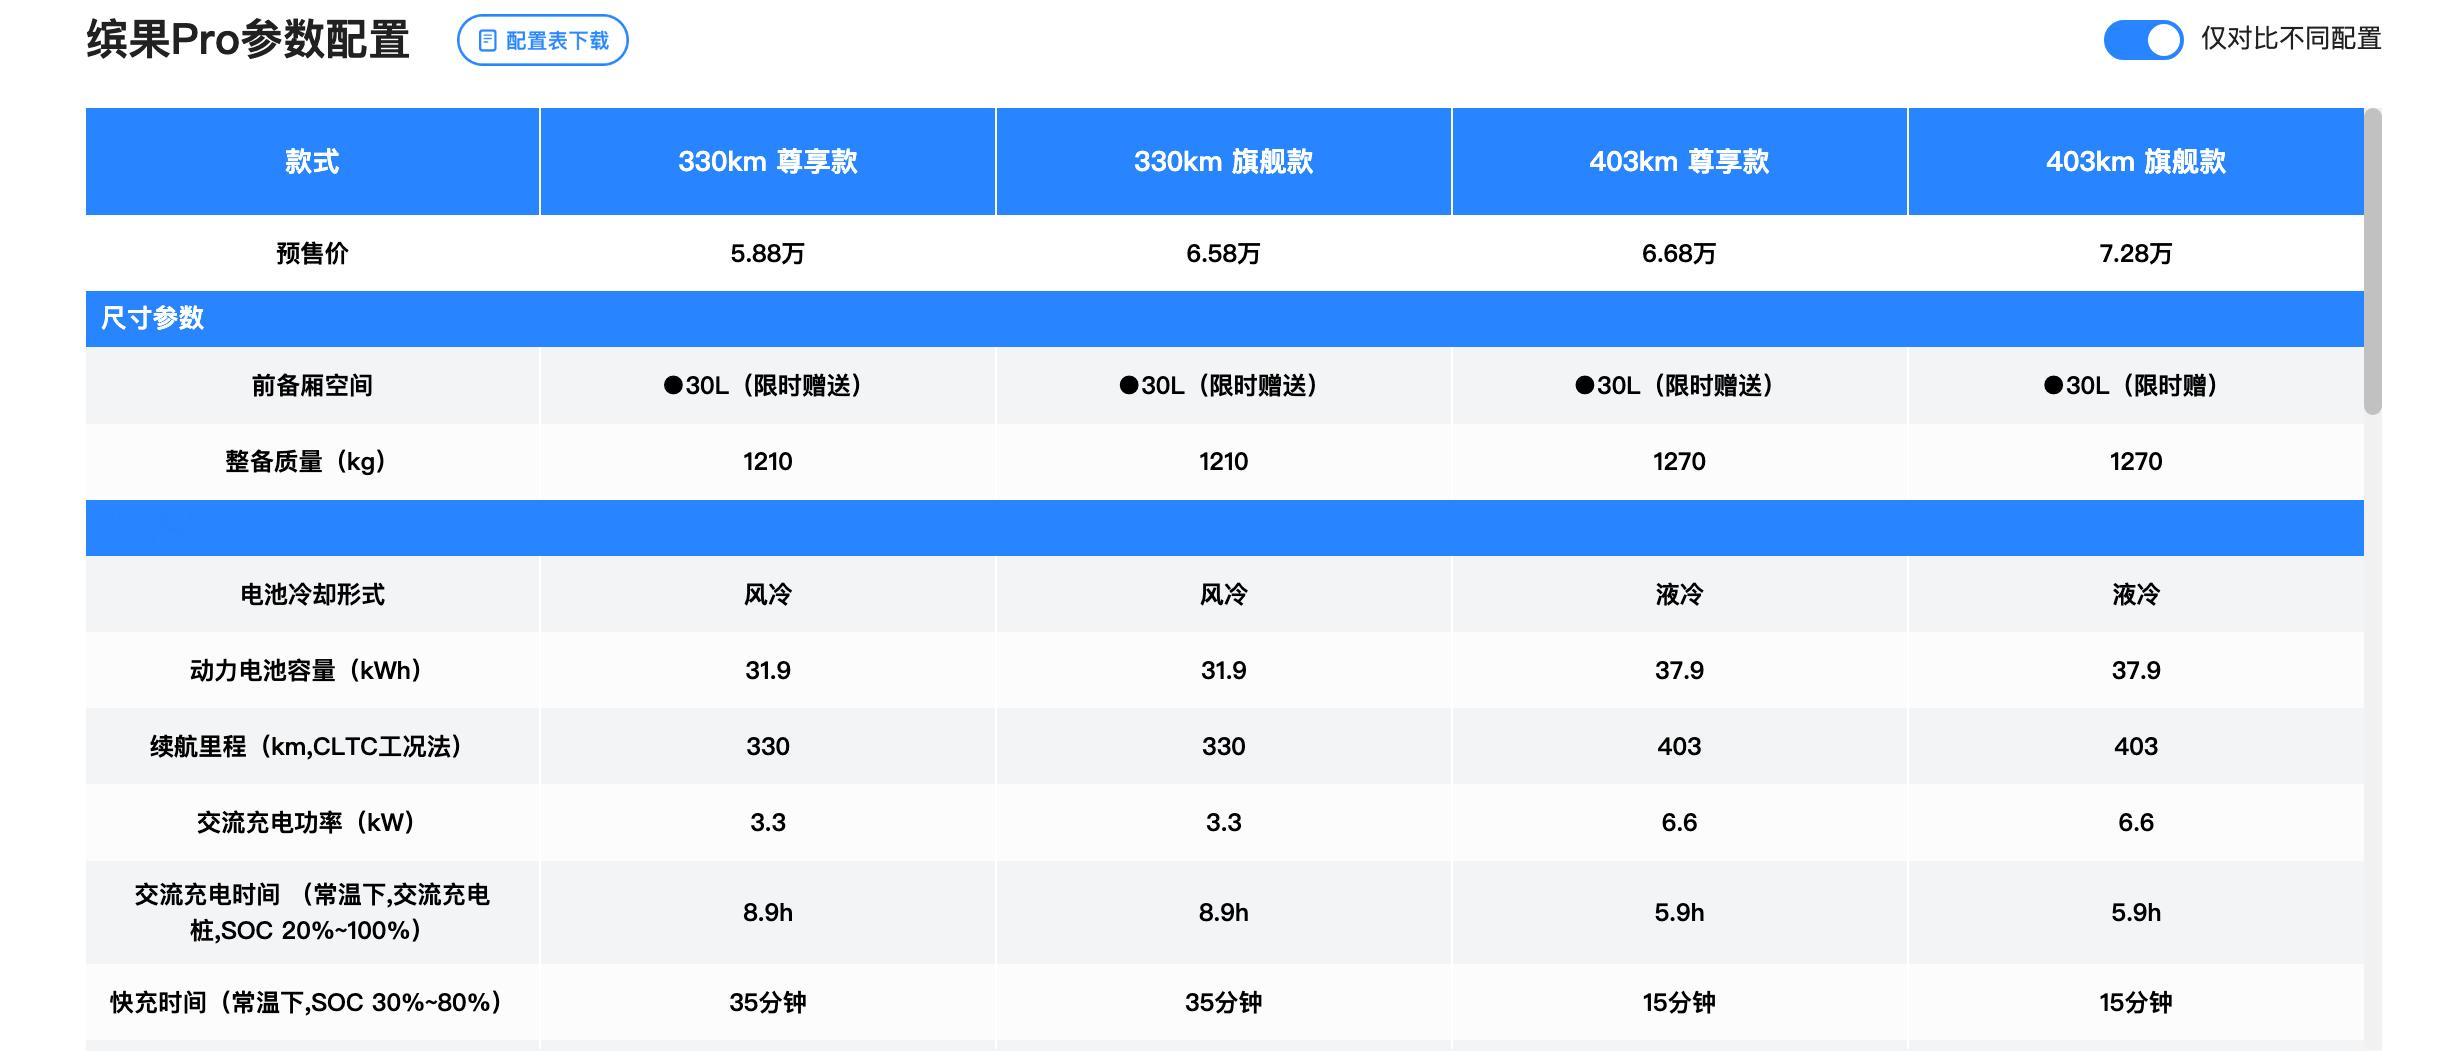The image size is (2459, 1064).
Task: Click the 缤果Pro参数配置 page title
Action: [x=248, y=40]
